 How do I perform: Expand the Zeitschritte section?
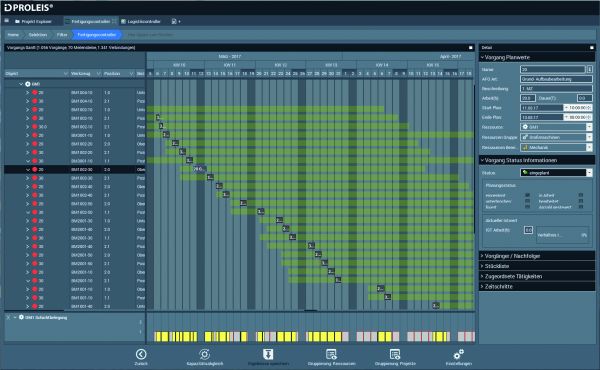(537, 286)
